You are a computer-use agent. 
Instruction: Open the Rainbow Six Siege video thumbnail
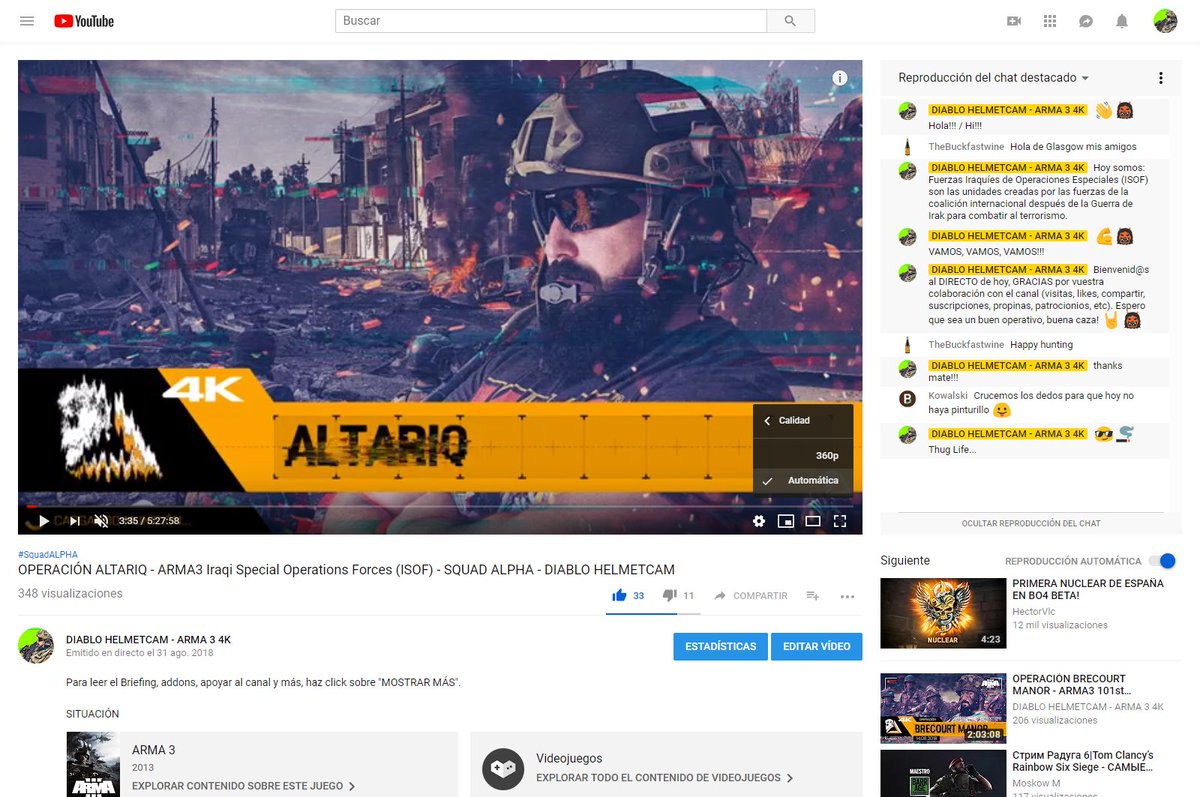943,774
